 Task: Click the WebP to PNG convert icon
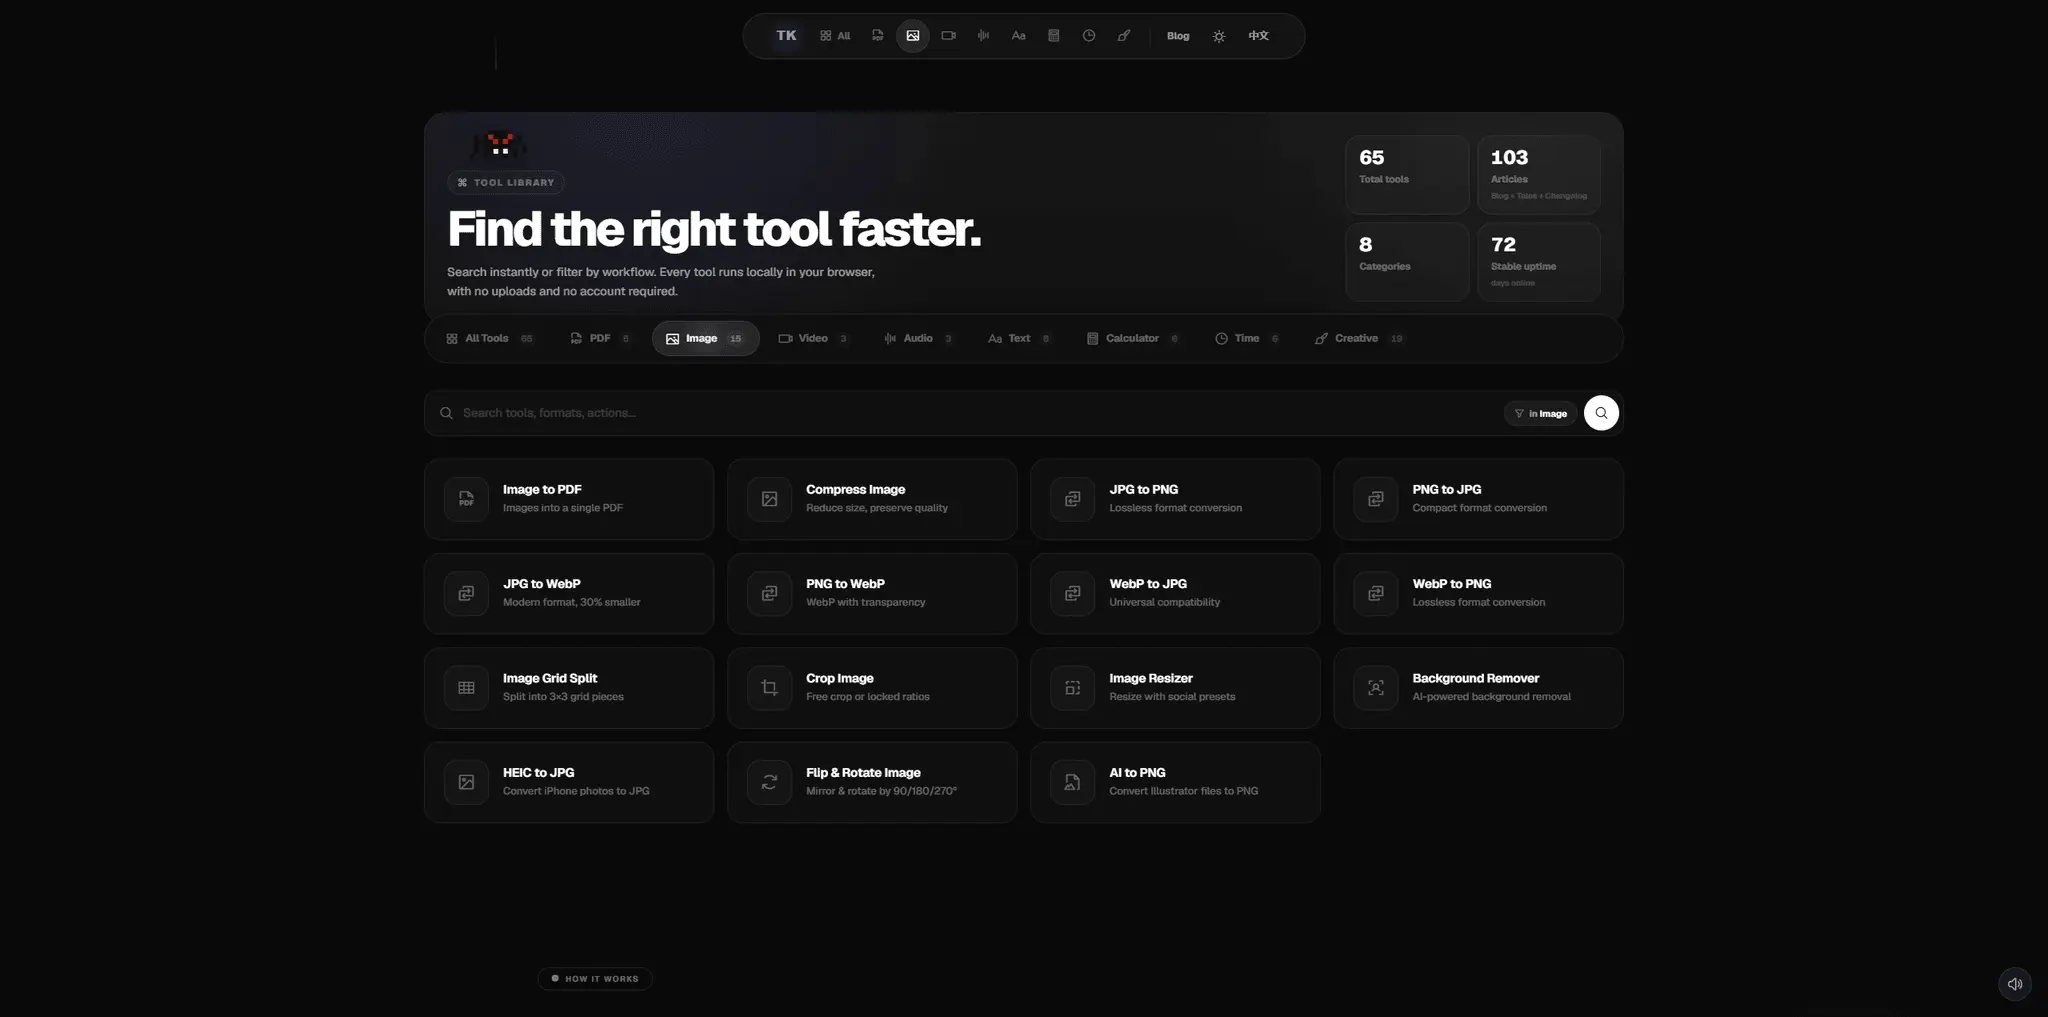point(1375,593)
